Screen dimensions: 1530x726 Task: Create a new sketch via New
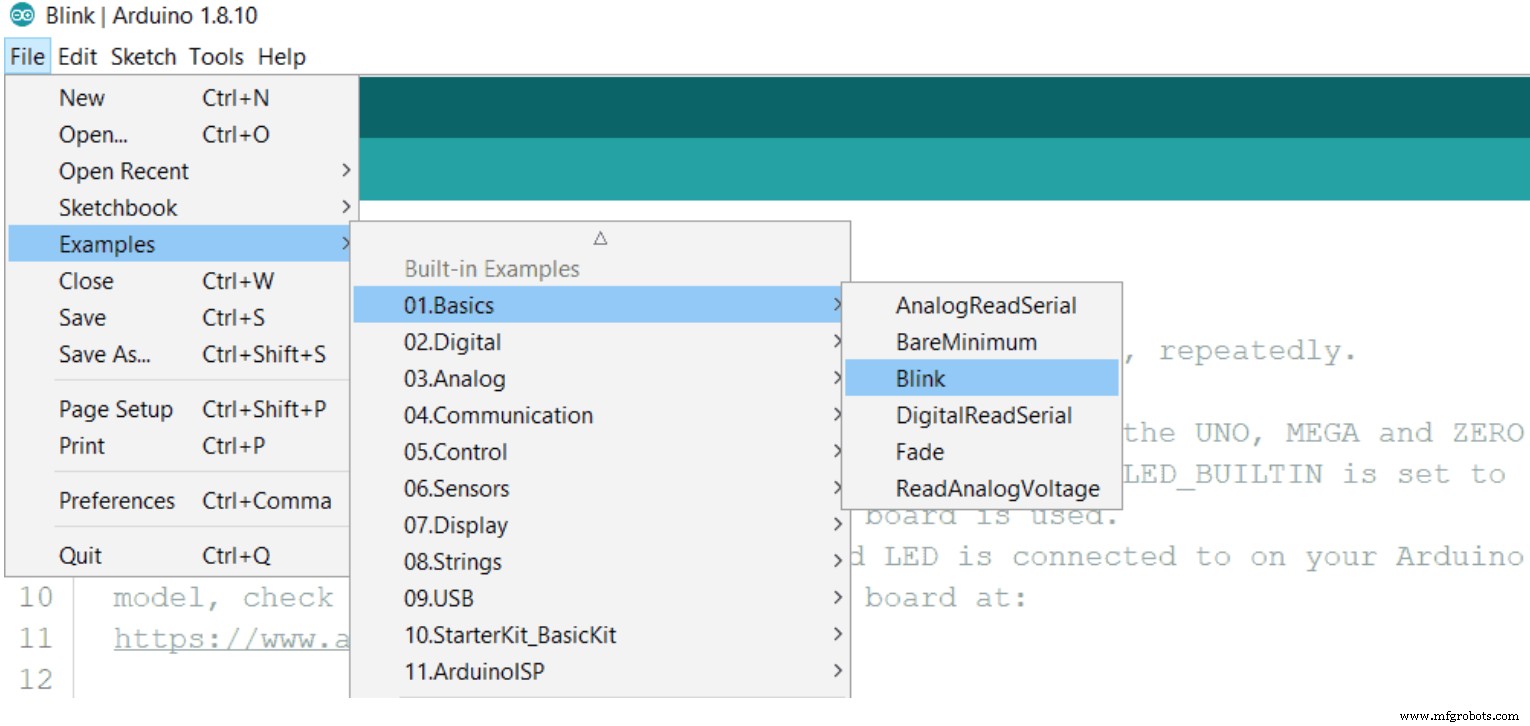pos(80,97)
